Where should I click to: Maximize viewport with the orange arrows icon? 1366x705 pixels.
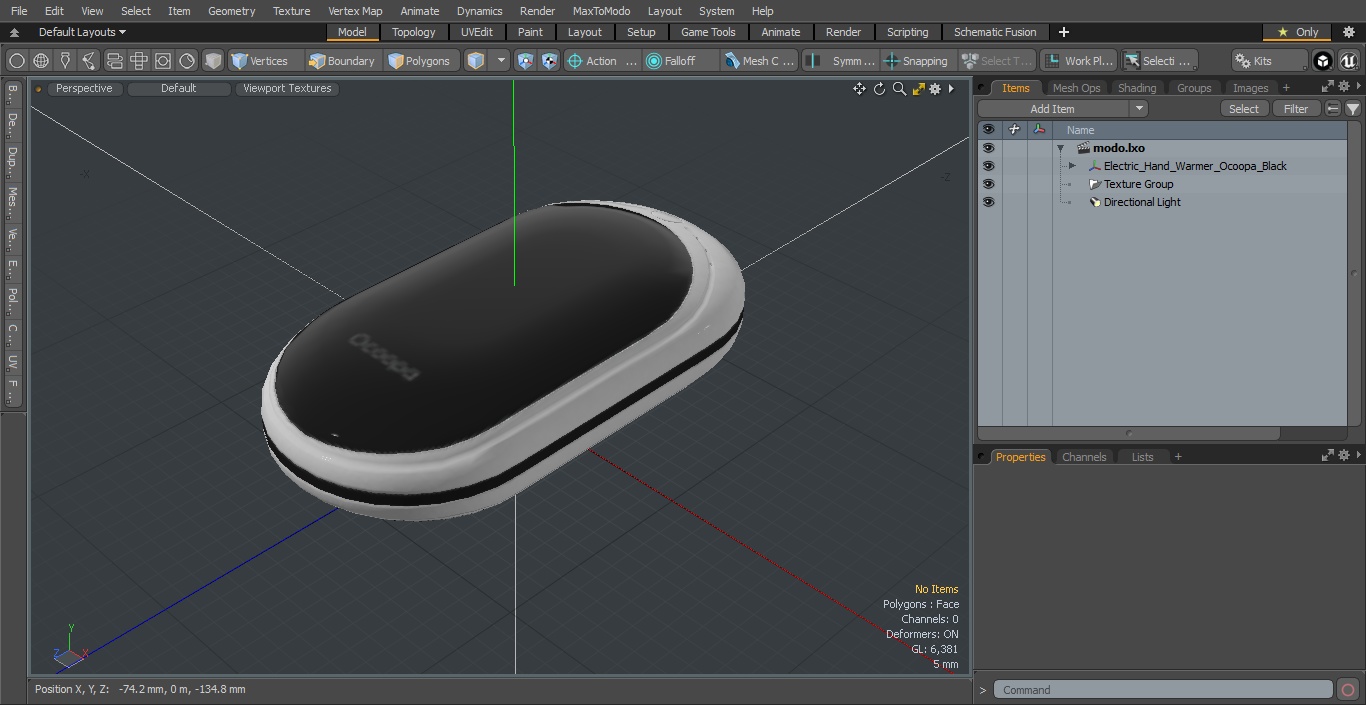pos(918,89)
